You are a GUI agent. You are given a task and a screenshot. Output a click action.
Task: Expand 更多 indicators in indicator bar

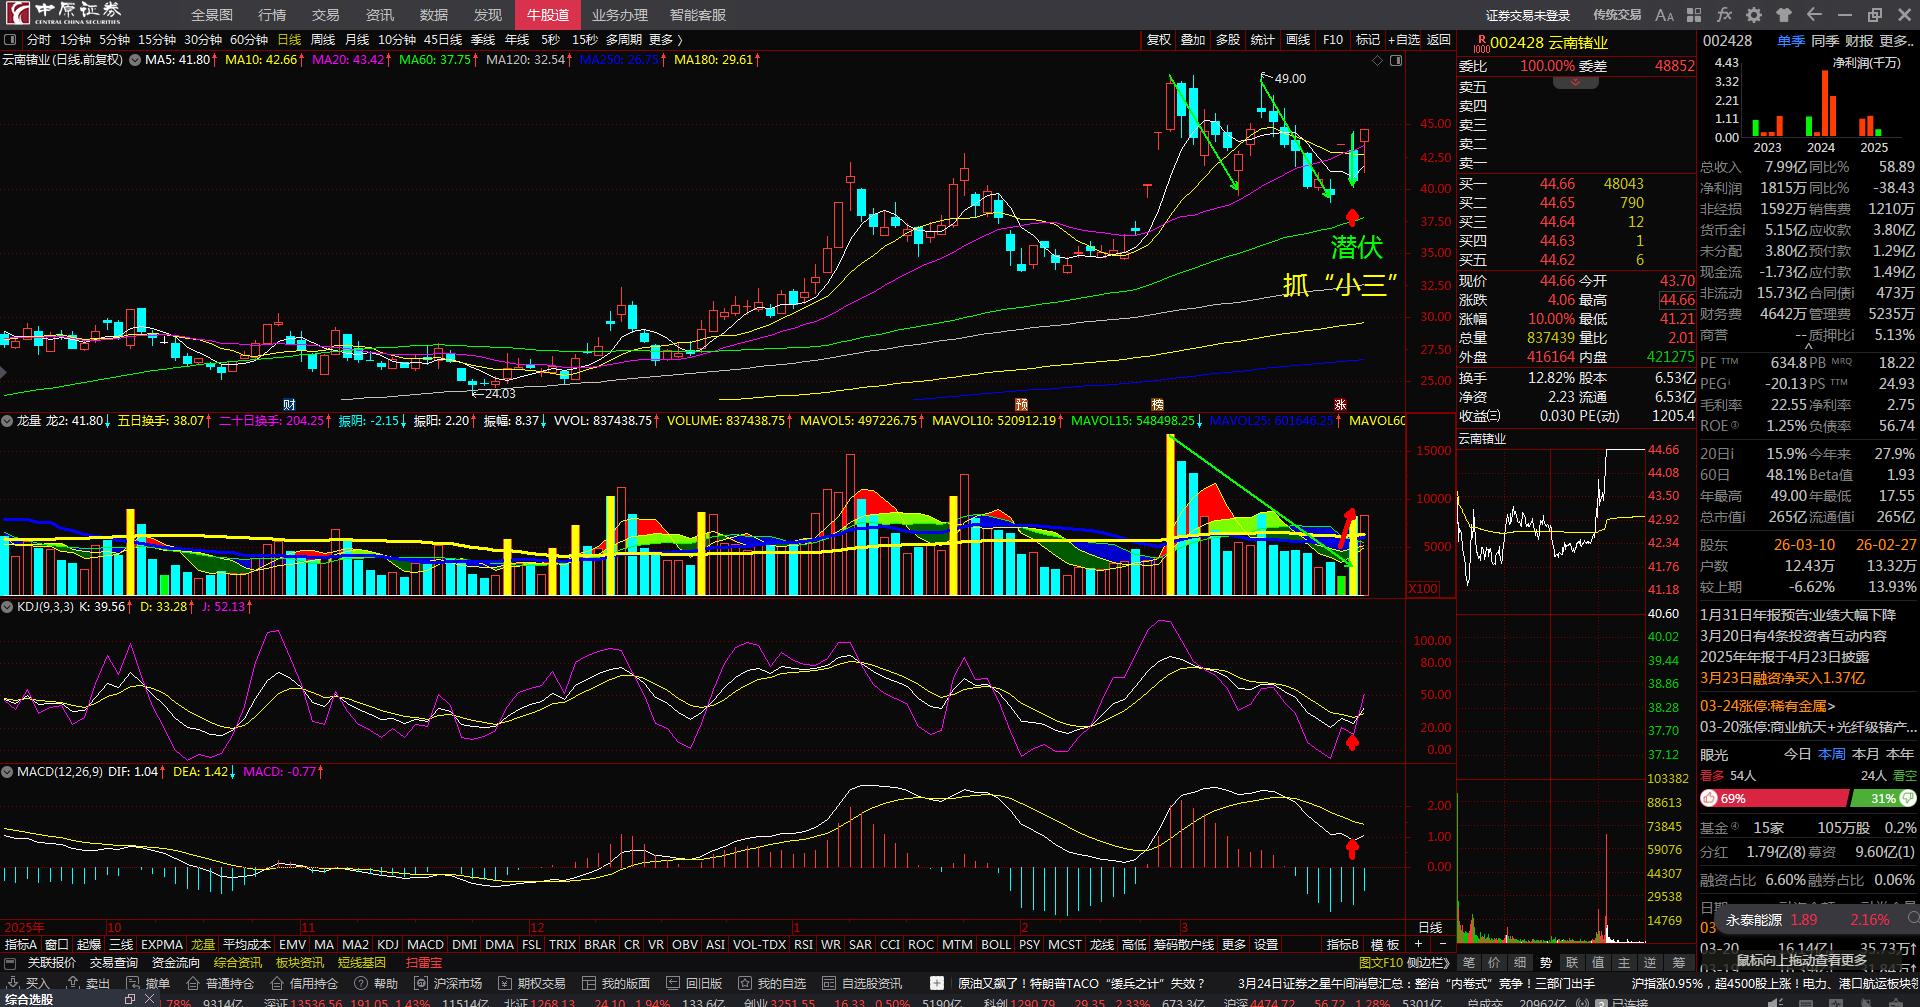click(x=1234, y=944)
